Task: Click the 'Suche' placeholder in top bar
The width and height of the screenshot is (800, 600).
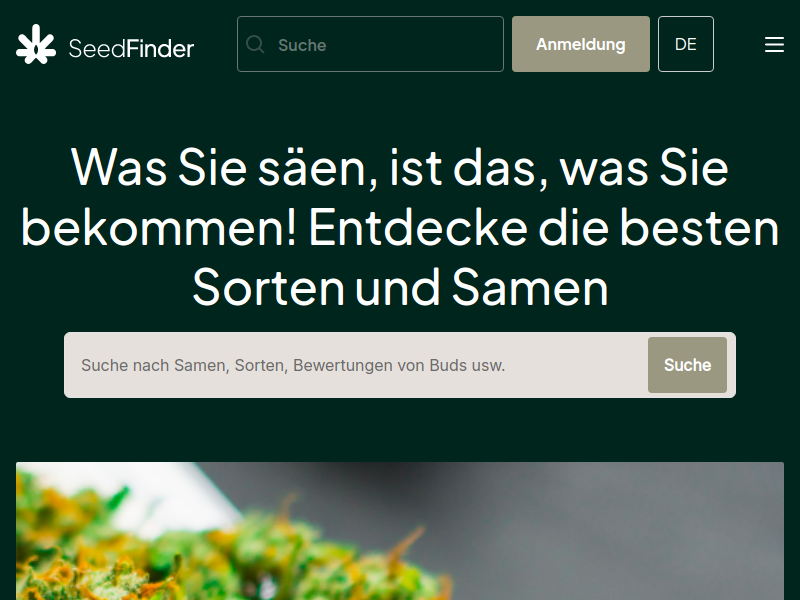Action: pyautogui.click(x=302, y=45)
